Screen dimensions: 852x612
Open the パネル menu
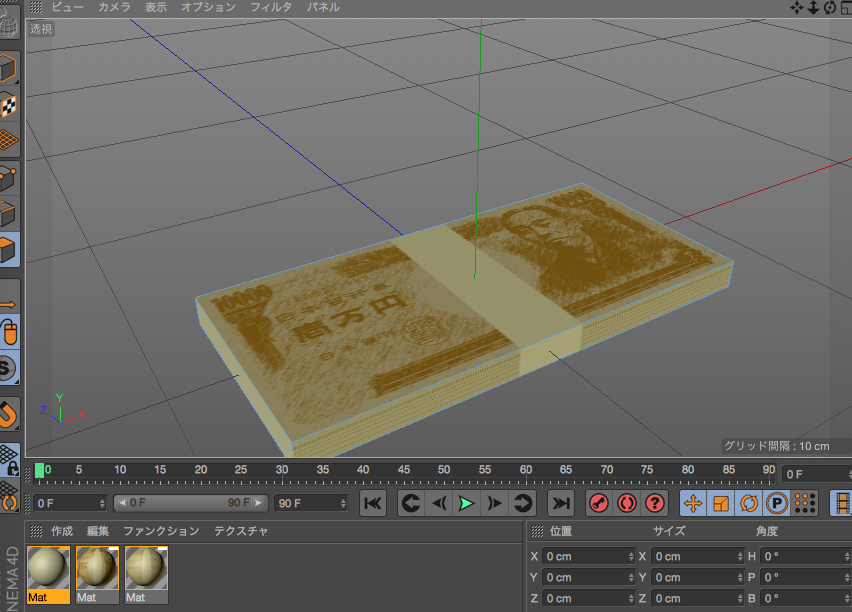pyautogui.click(x=323, y=7)
